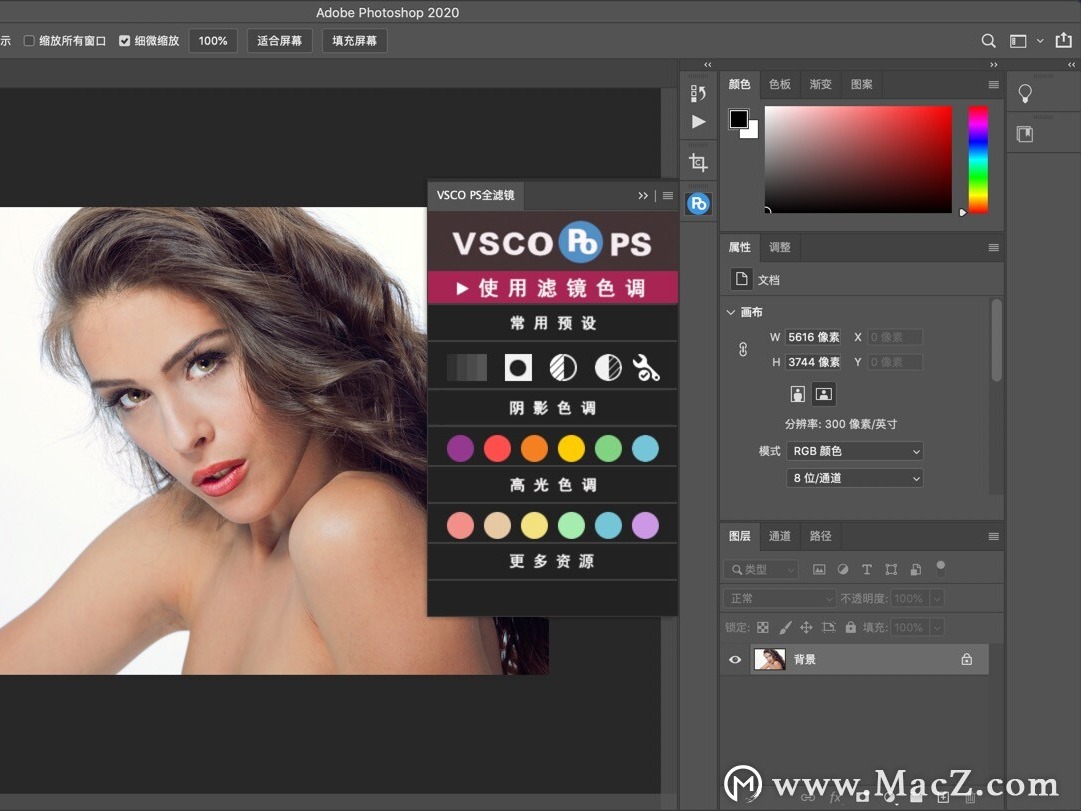This screenshot has height=811, width=1081.
Task: Click the scissors filter icon in VSCO panel
Action: pyautogui.click(x=646, y=367)
